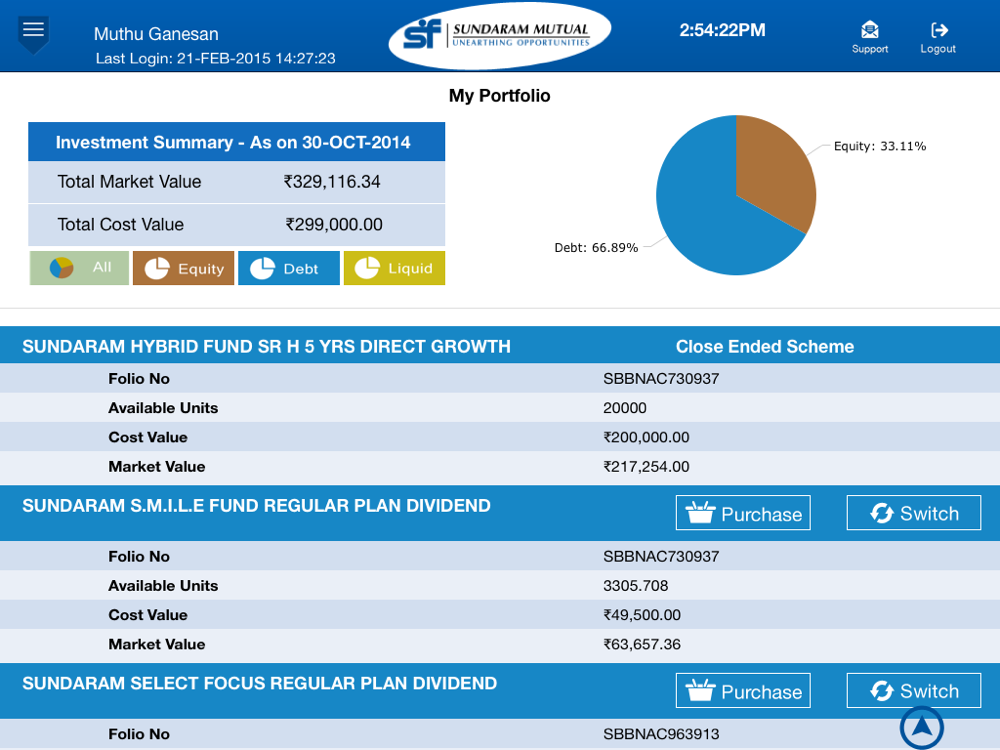This screenshot has width=1000, height=750.
Task: Click the Last Login timestamp
Action: pyautogui.click(x=216, y=59)
